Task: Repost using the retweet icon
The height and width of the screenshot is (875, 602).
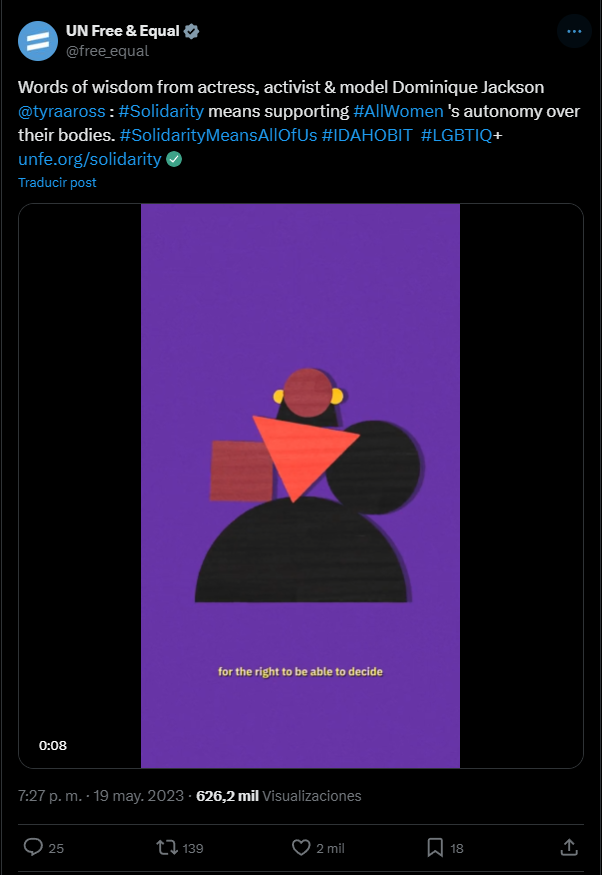Action: pyautogui.click(x=166, y=848)
